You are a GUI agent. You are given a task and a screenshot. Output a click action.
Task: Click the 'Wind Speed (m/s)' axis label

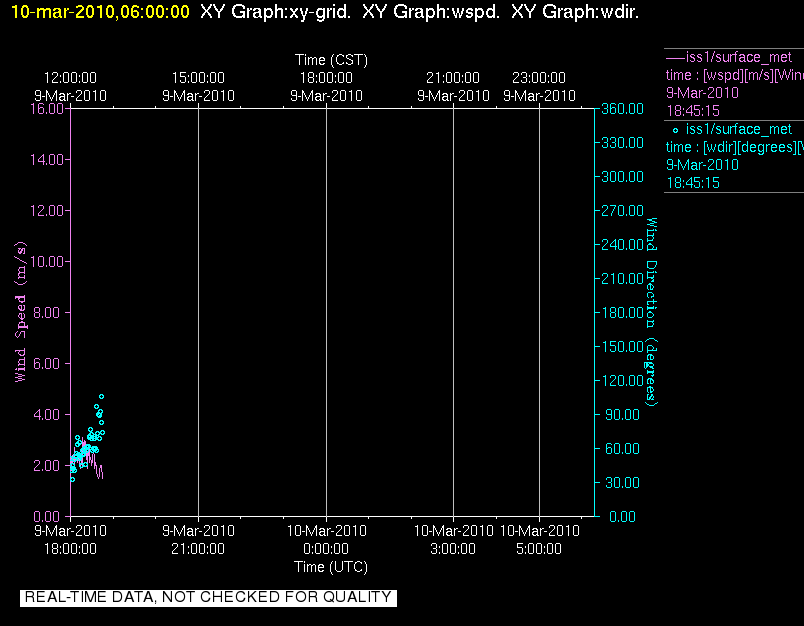point(21,312)
